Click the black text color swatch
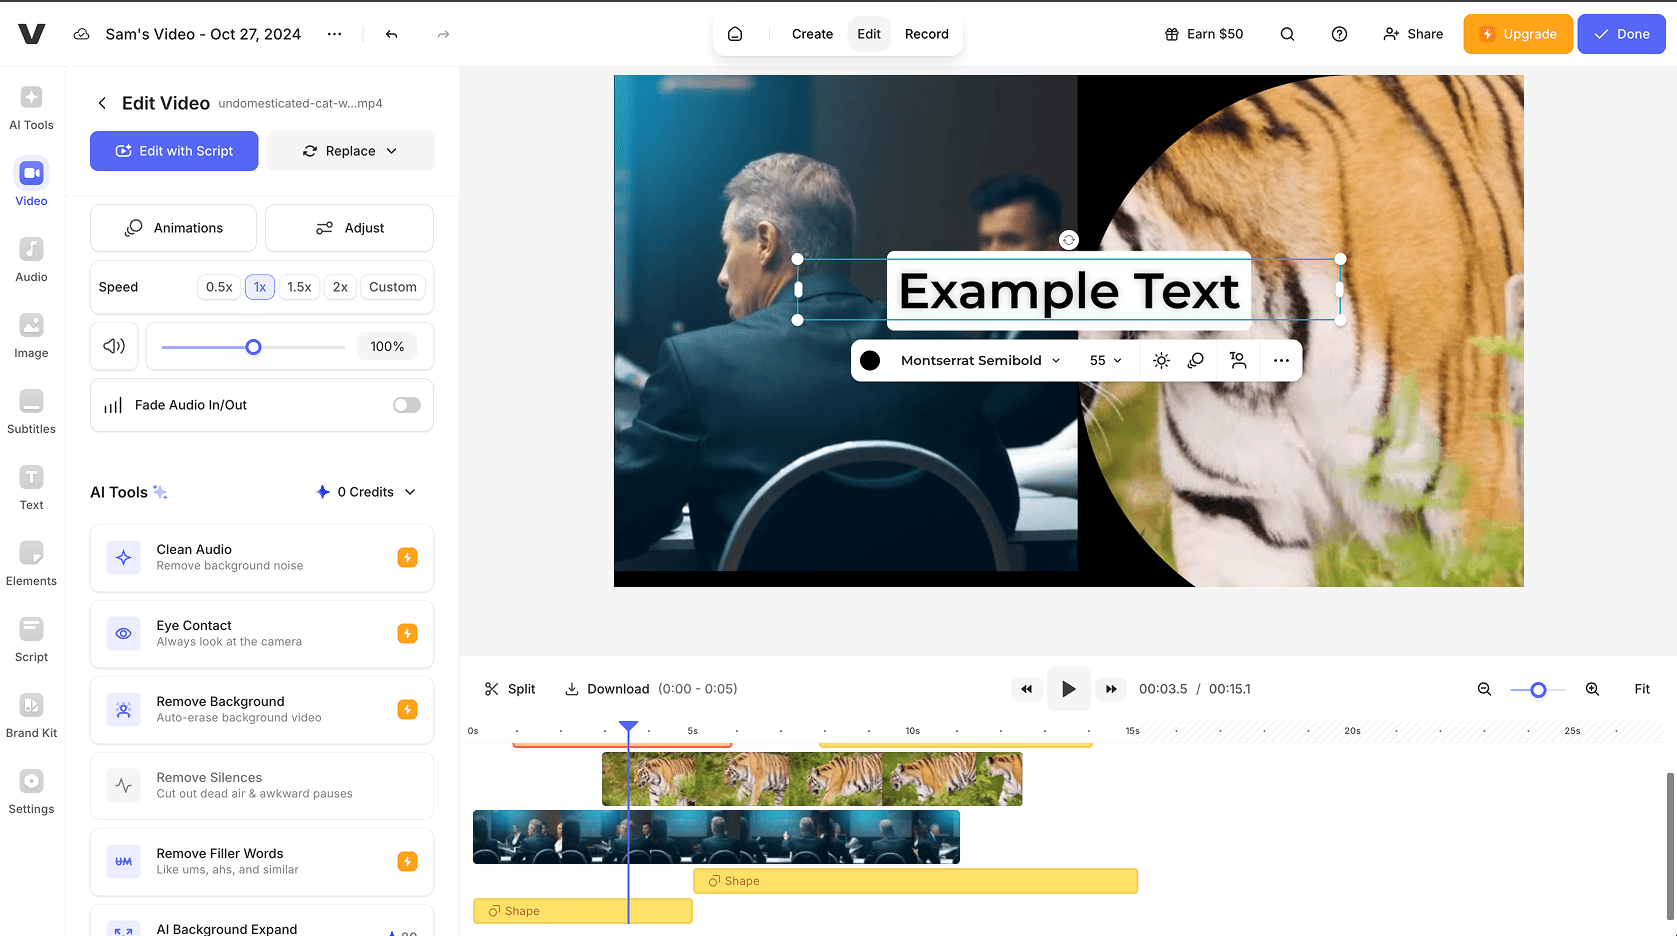Viewport: 1677px width, 936px height. pyautogui.click(x=870, y=361)
